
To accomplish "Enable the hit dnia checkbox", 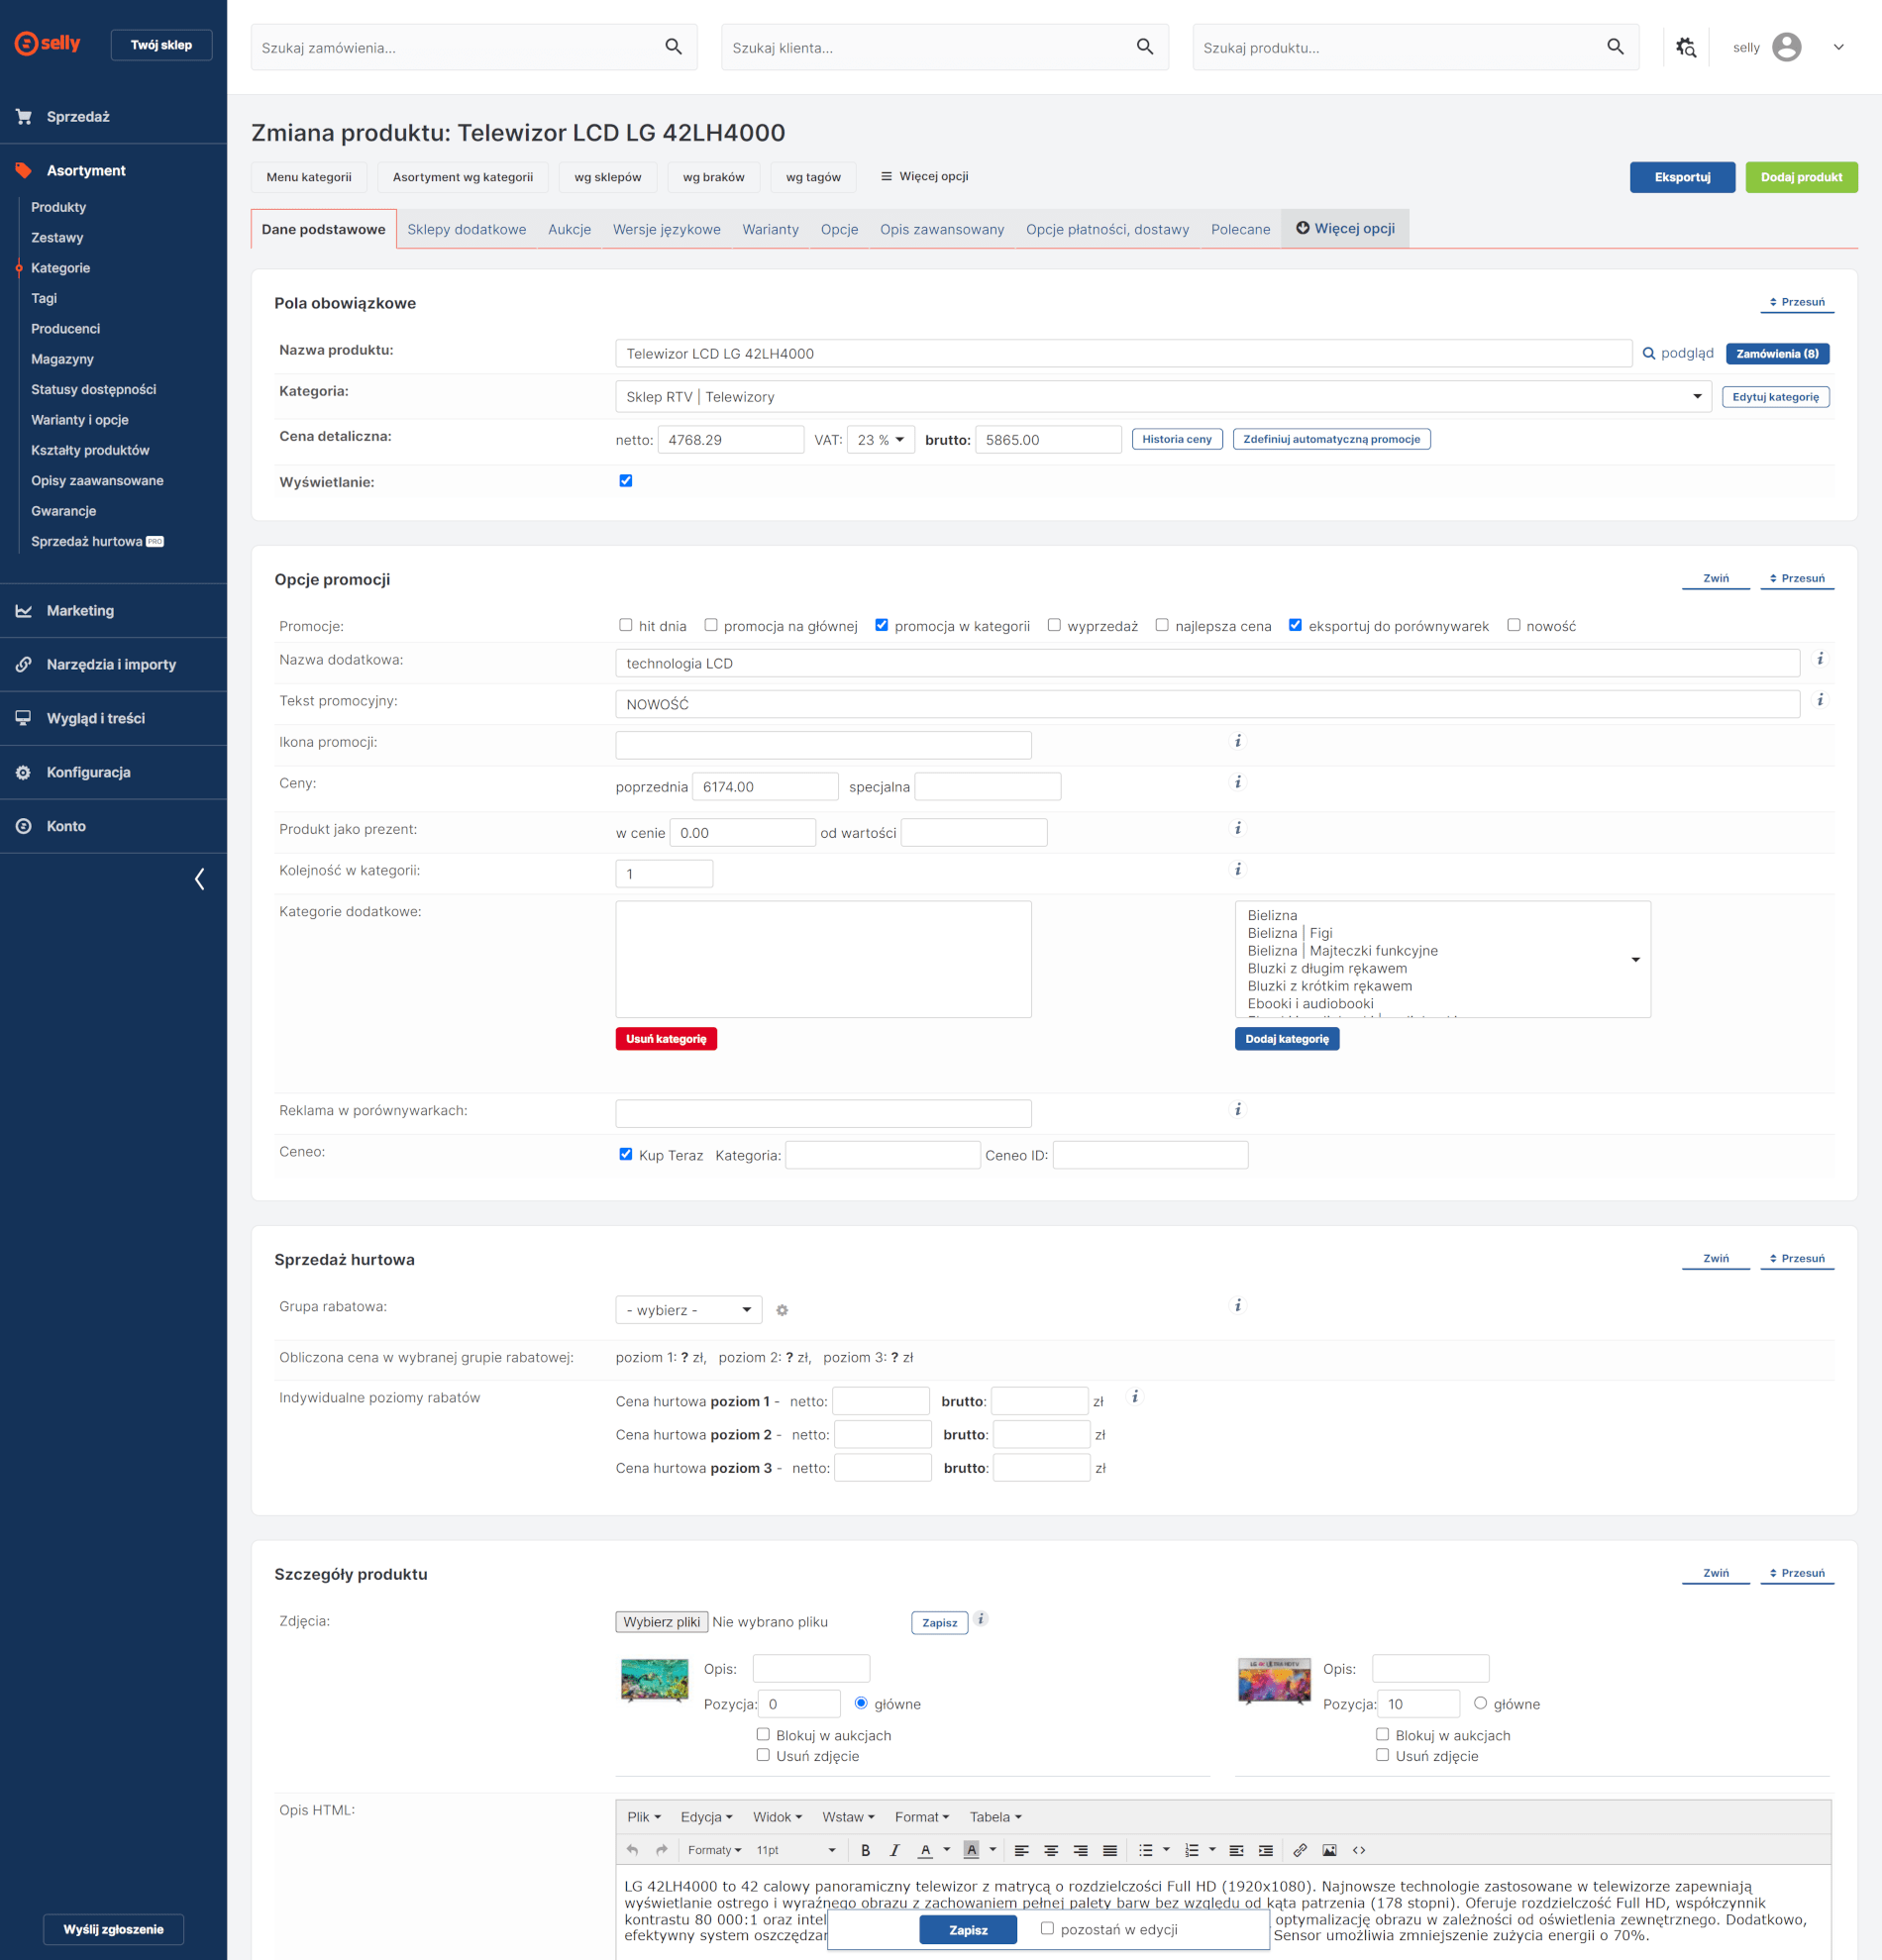I will 626,625.
